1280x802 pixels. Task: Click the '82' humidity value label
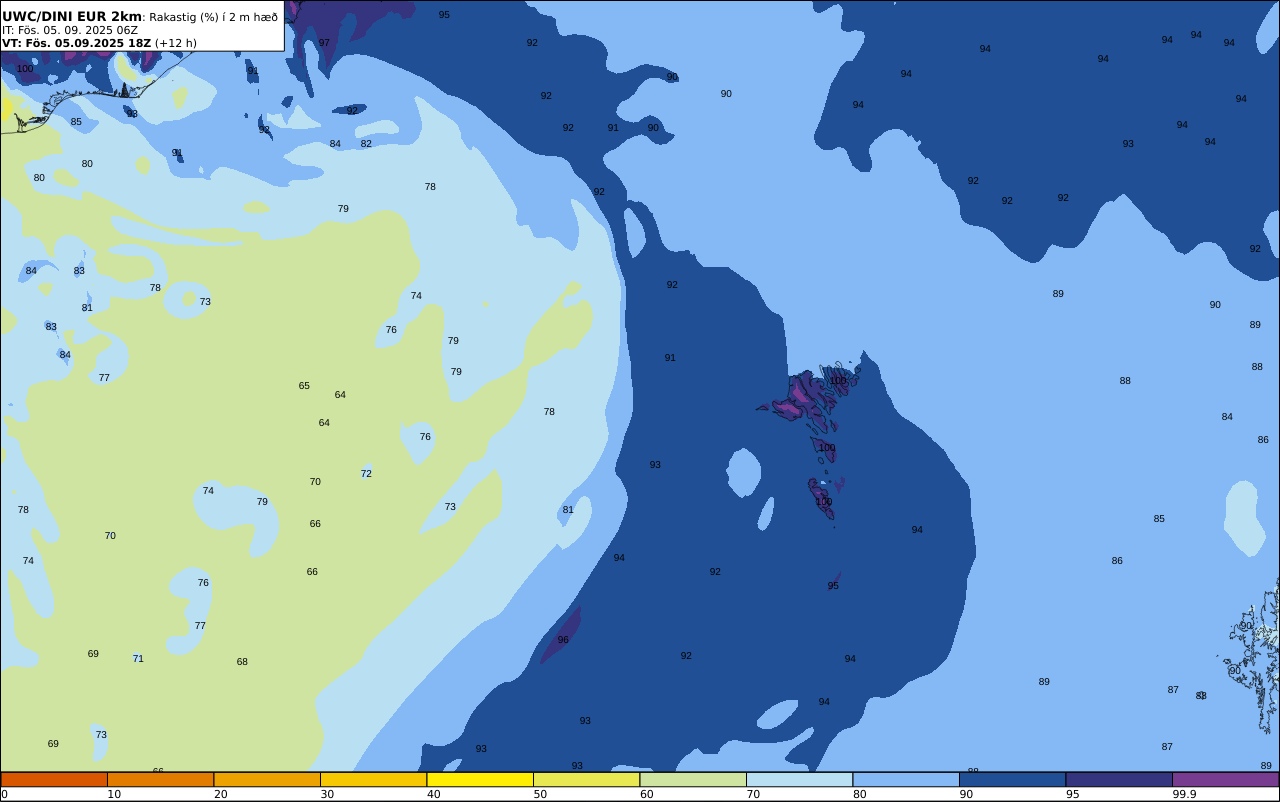[366, 144]
